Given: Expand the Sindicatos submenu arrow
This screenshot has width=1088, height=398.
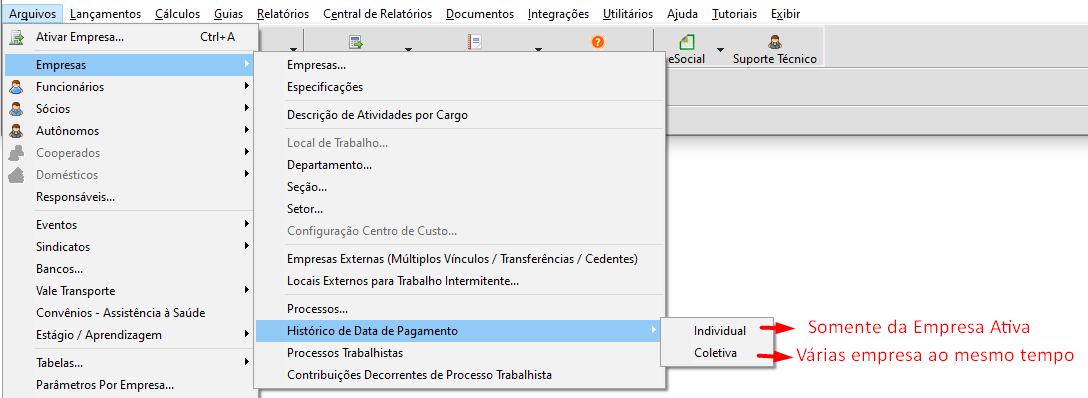Looking at the screenshot, I should coord(246,247).
